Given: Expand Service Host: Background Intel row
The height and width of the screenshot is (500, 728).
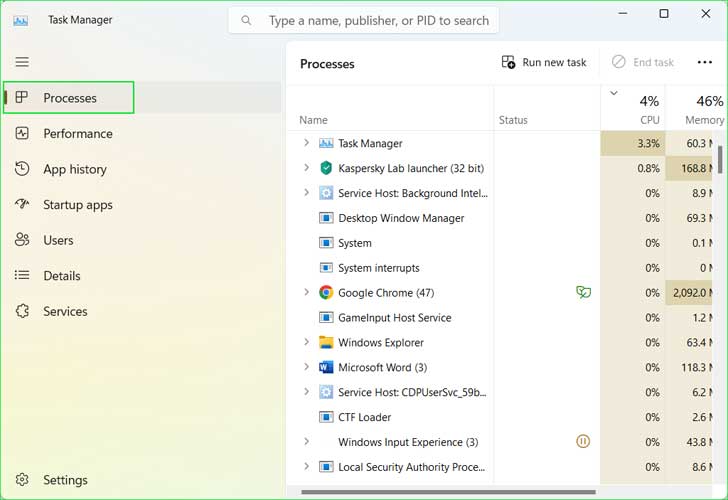Looking at the screenshot, I should pyautogui.click(x=306, y=192).
